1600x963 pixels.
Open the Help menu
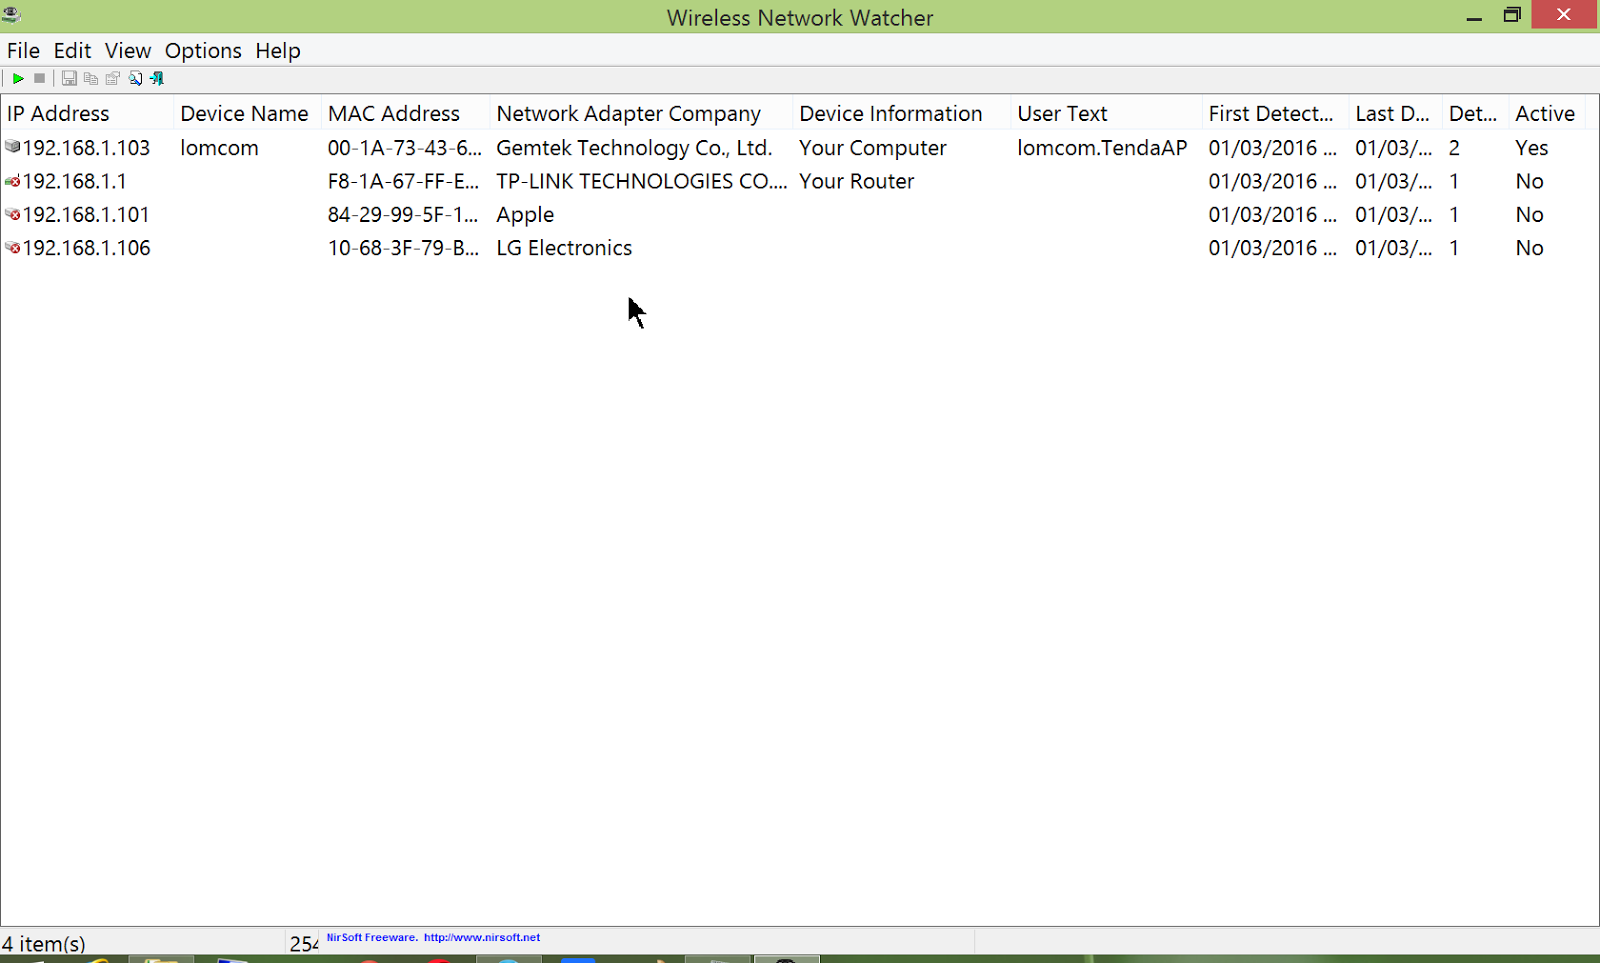click(277, 51)
